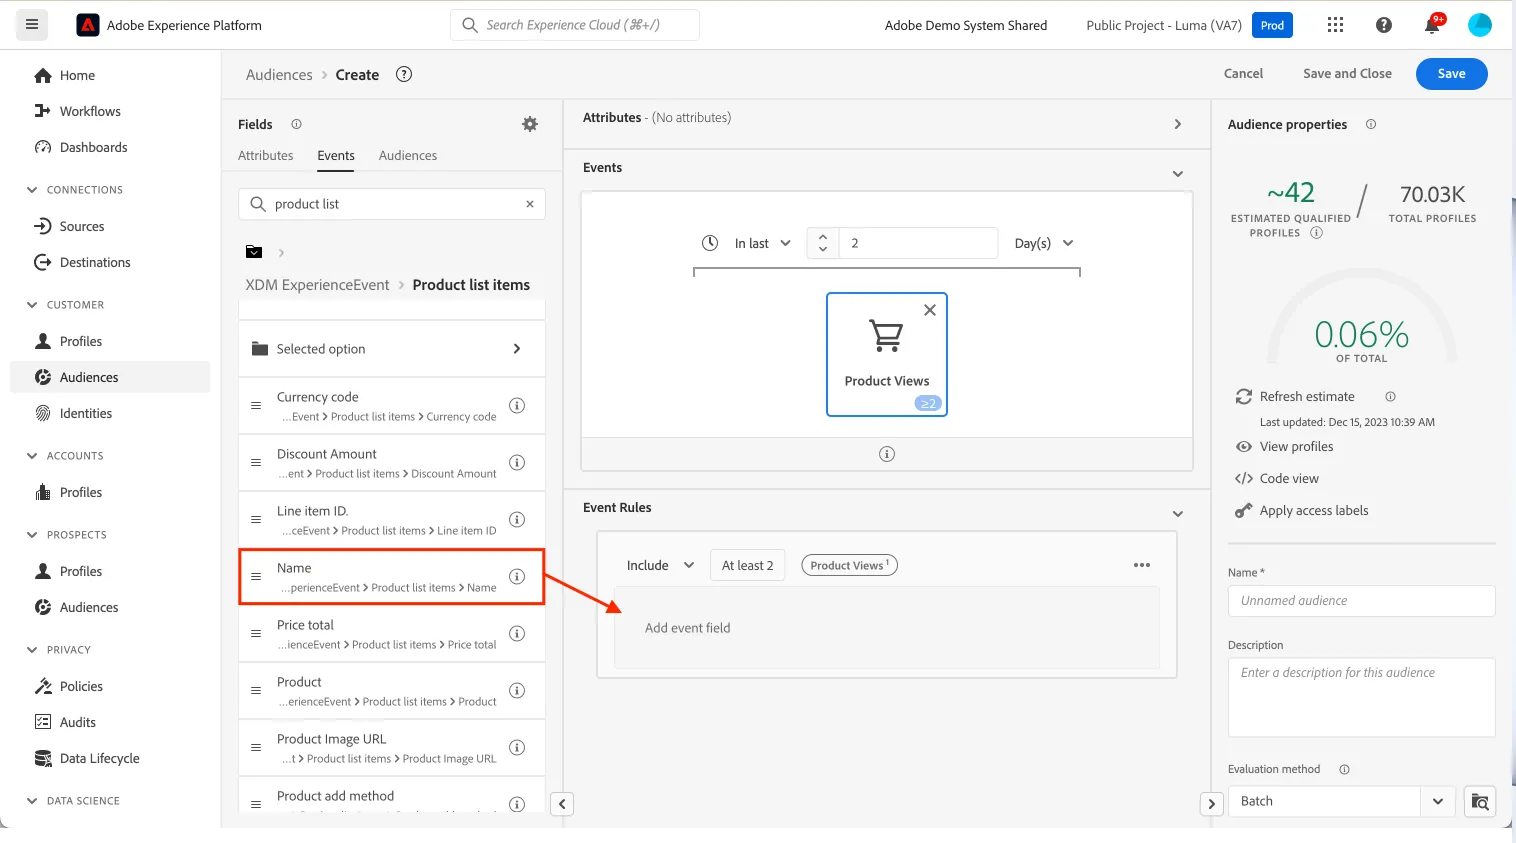Show info for Currency code field
This screenshot has width=1516, height=843.
(517, 405)
